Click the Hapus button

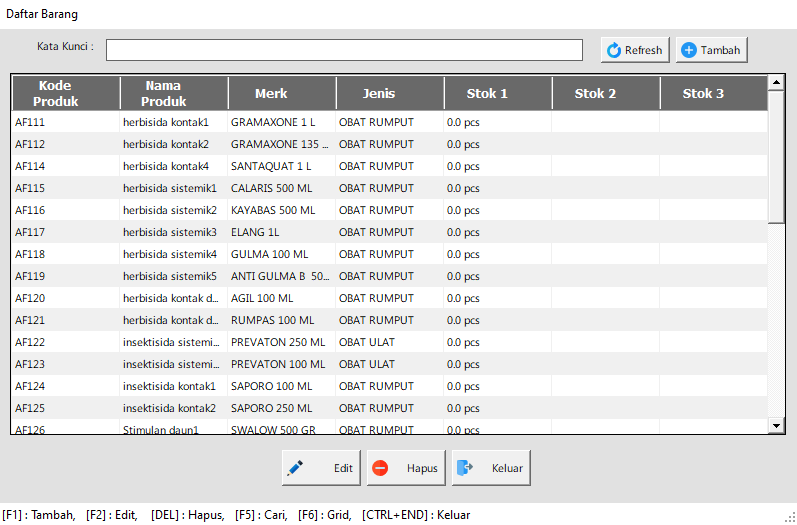point(406,468)
